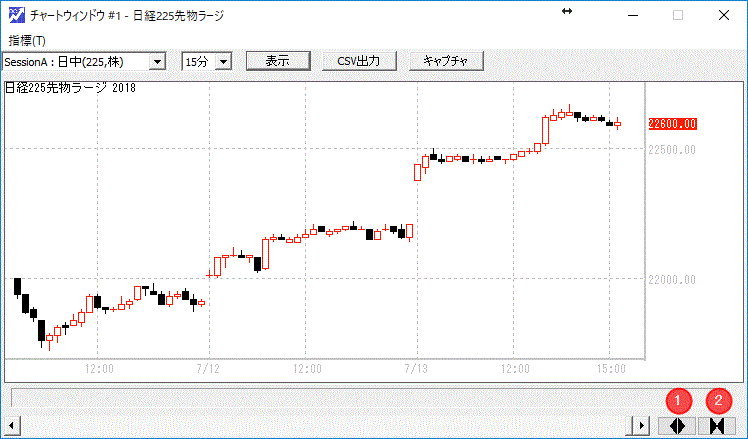Click the 7/13 date label on time axis
Viewport: 748px width, 439px height.
point(416,369)
